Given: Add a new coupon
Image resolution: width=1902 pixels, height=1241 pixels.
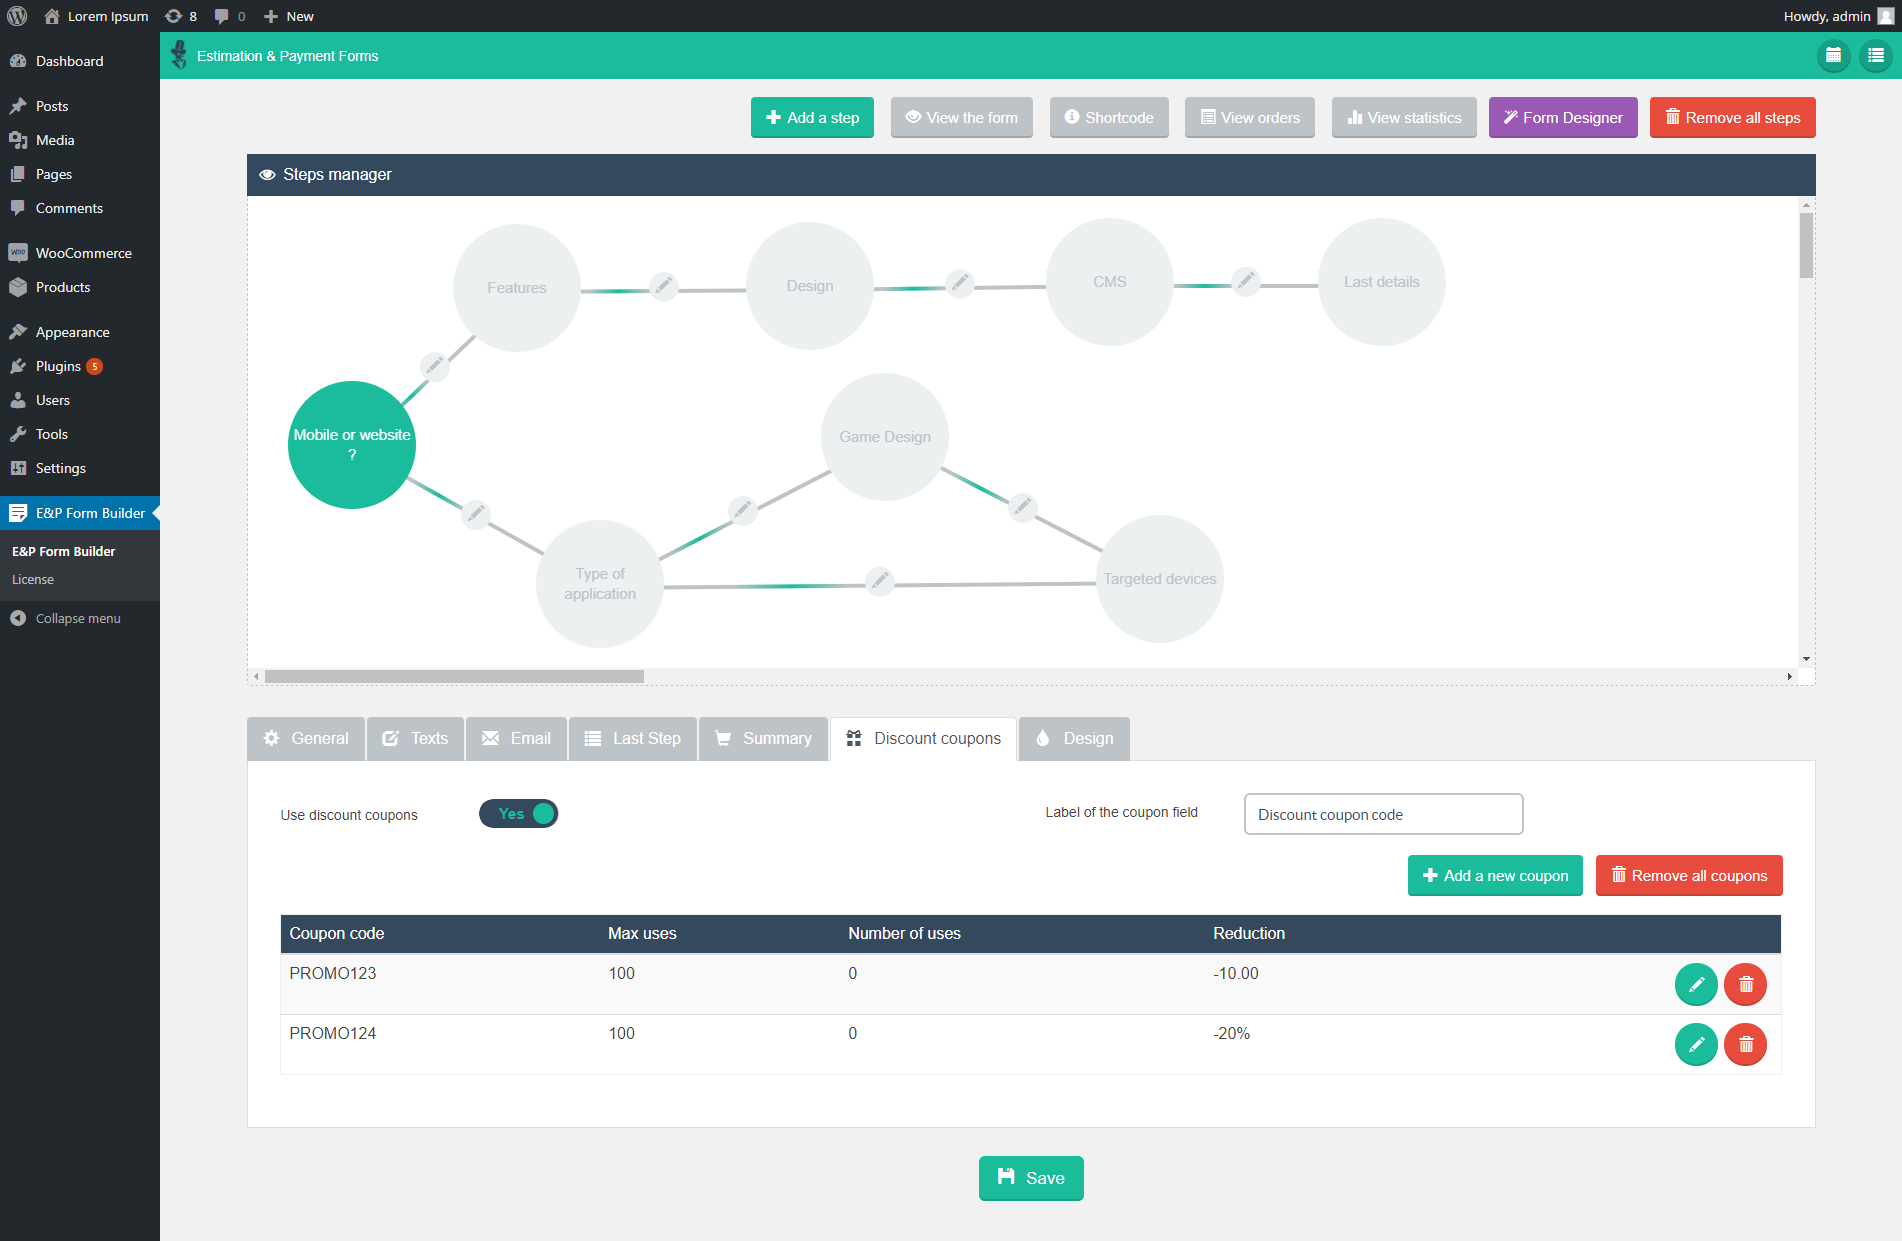Looking at the screenshot, I should (1494, 875).
